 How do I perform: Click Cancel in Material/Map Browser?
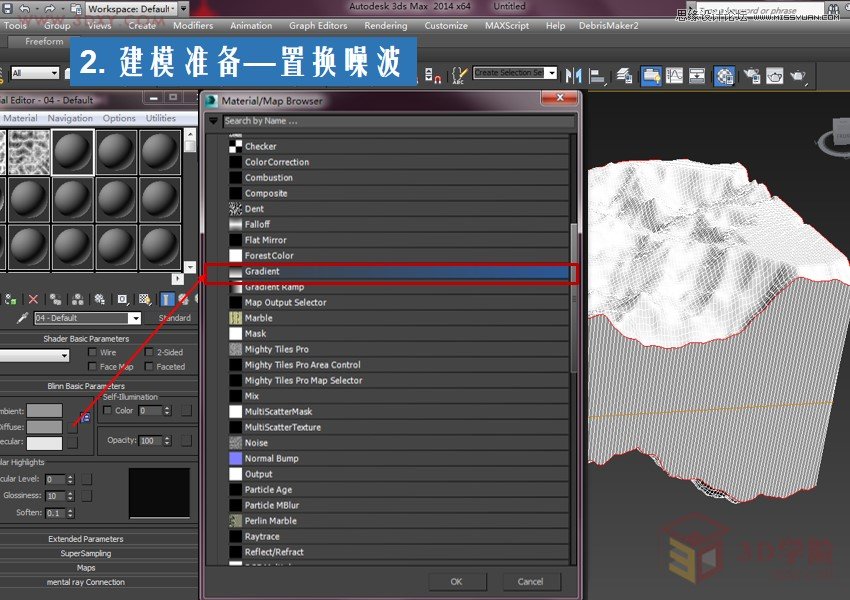coord(530,582)
